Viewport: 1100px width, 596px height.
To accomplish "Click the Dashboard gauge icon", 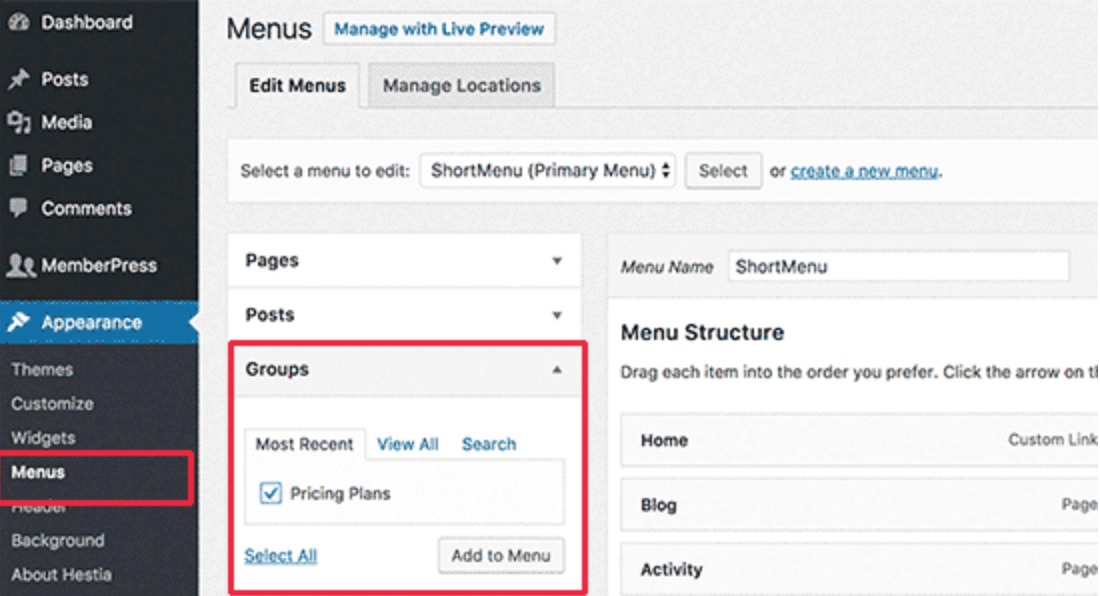I will [x=19, y=23].
